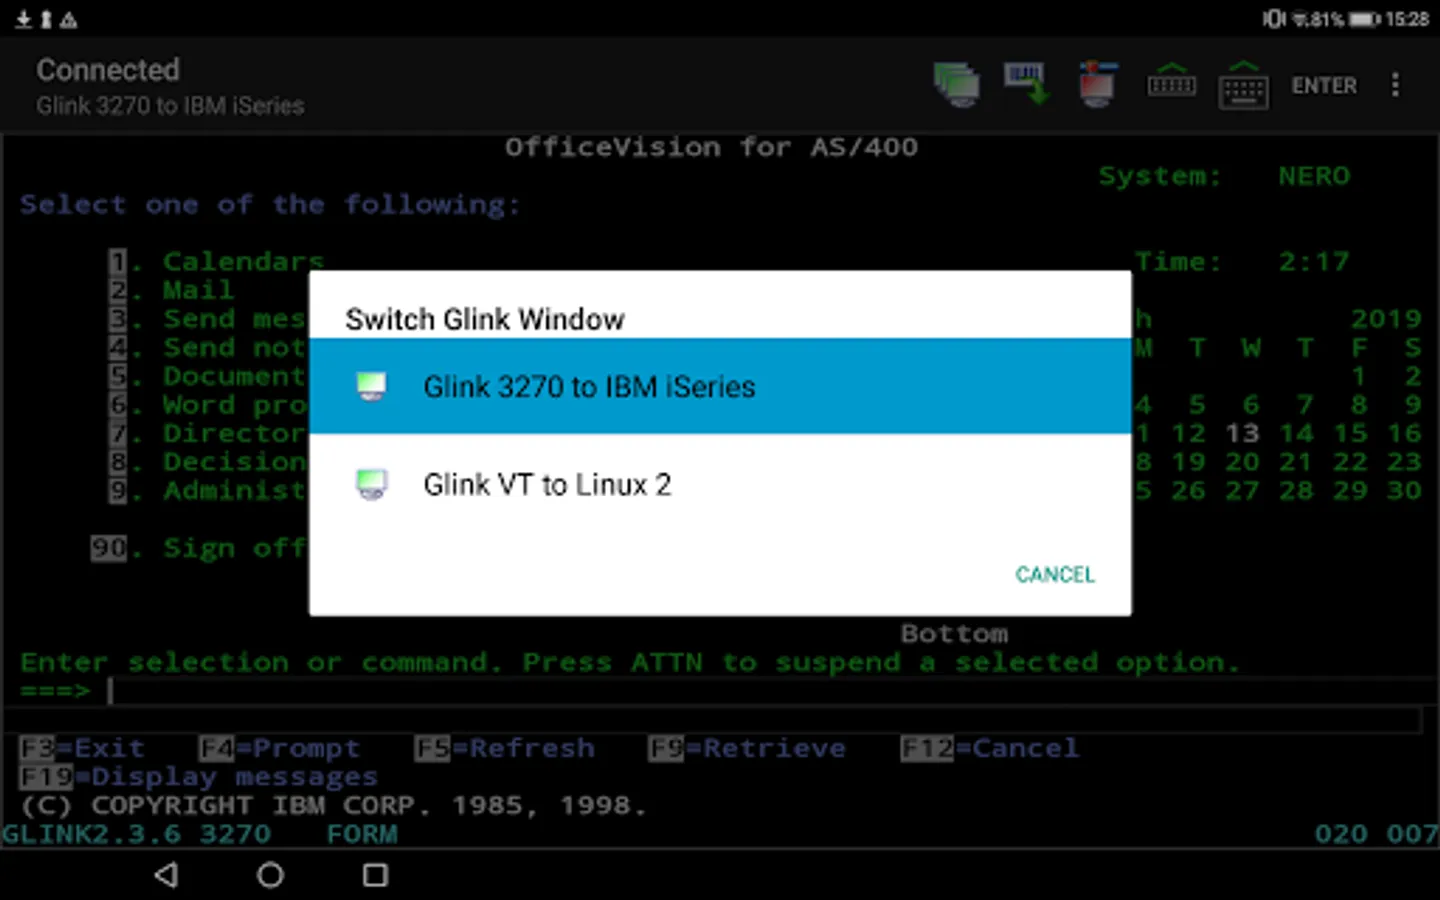The image size is (1440, 900).
Task: Tap the download notification icon in status bar
Action: [x=22, y=19]
